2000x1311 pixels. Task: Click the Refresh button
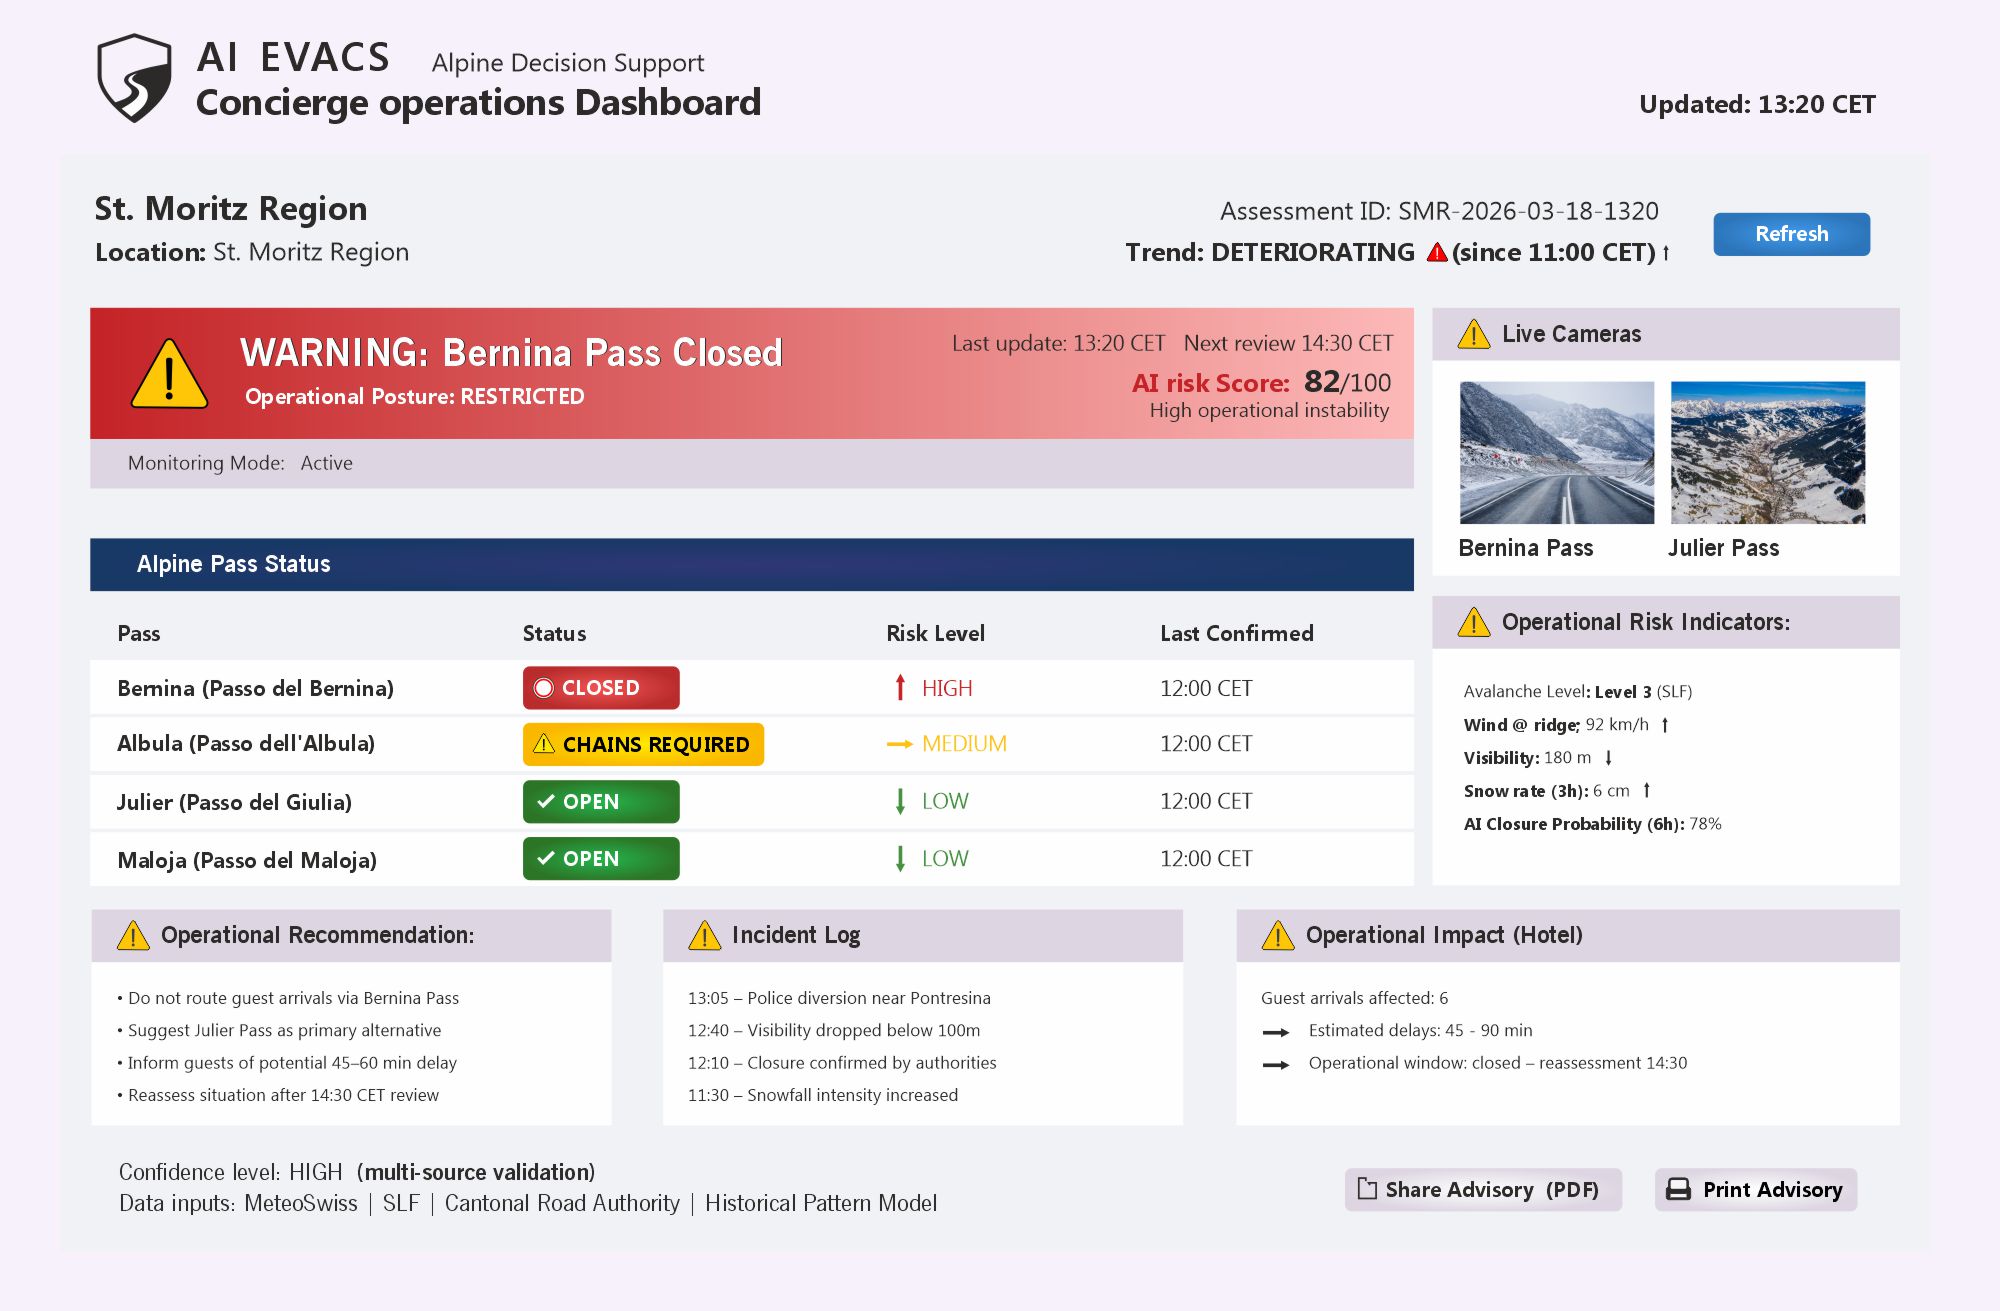click(1791, 234)
